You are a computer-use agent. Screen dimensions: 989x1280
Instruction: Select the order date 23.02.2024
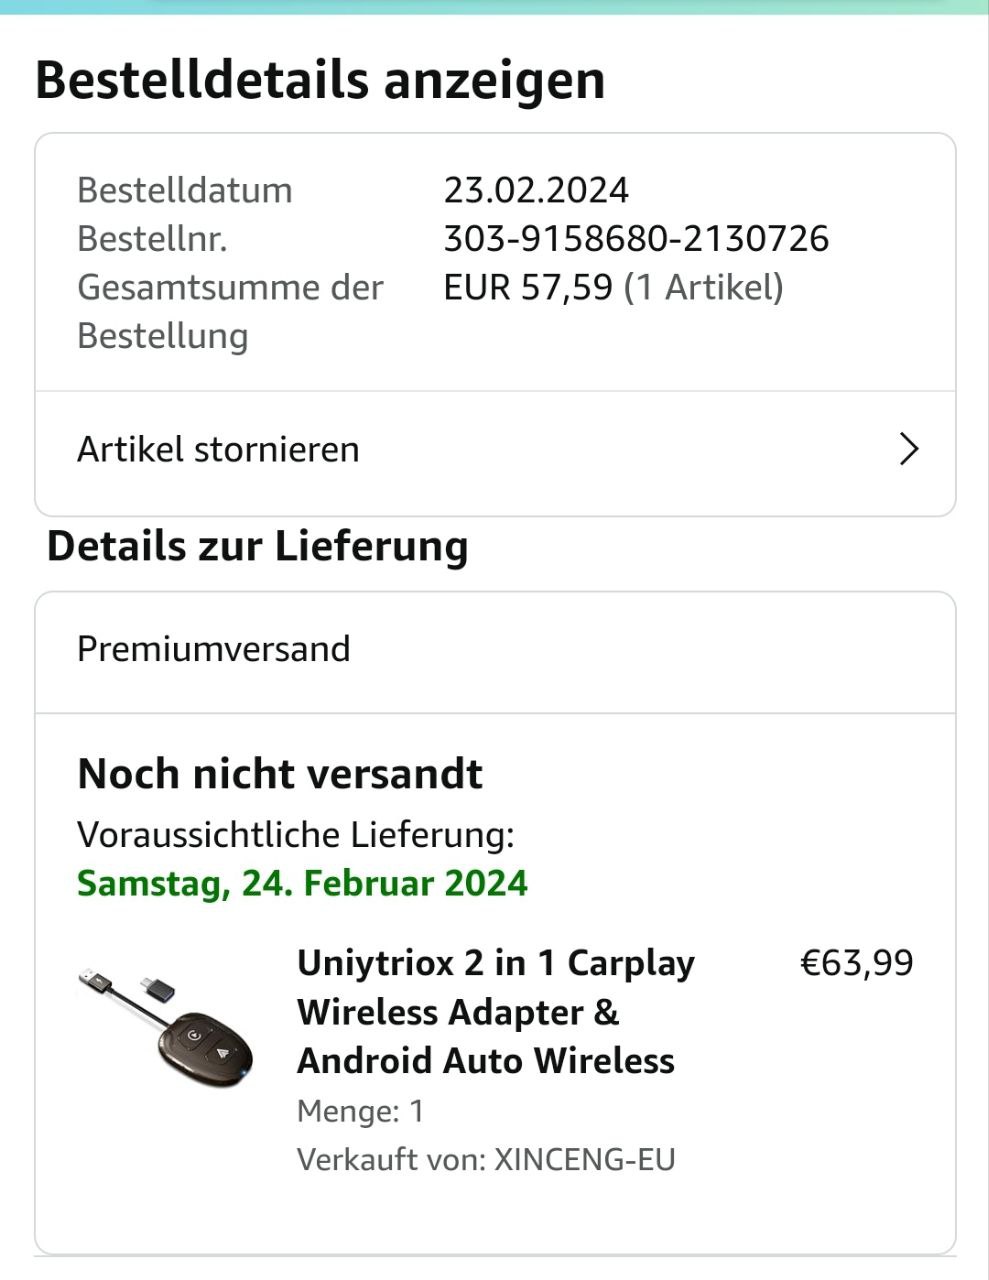(536, 190)
